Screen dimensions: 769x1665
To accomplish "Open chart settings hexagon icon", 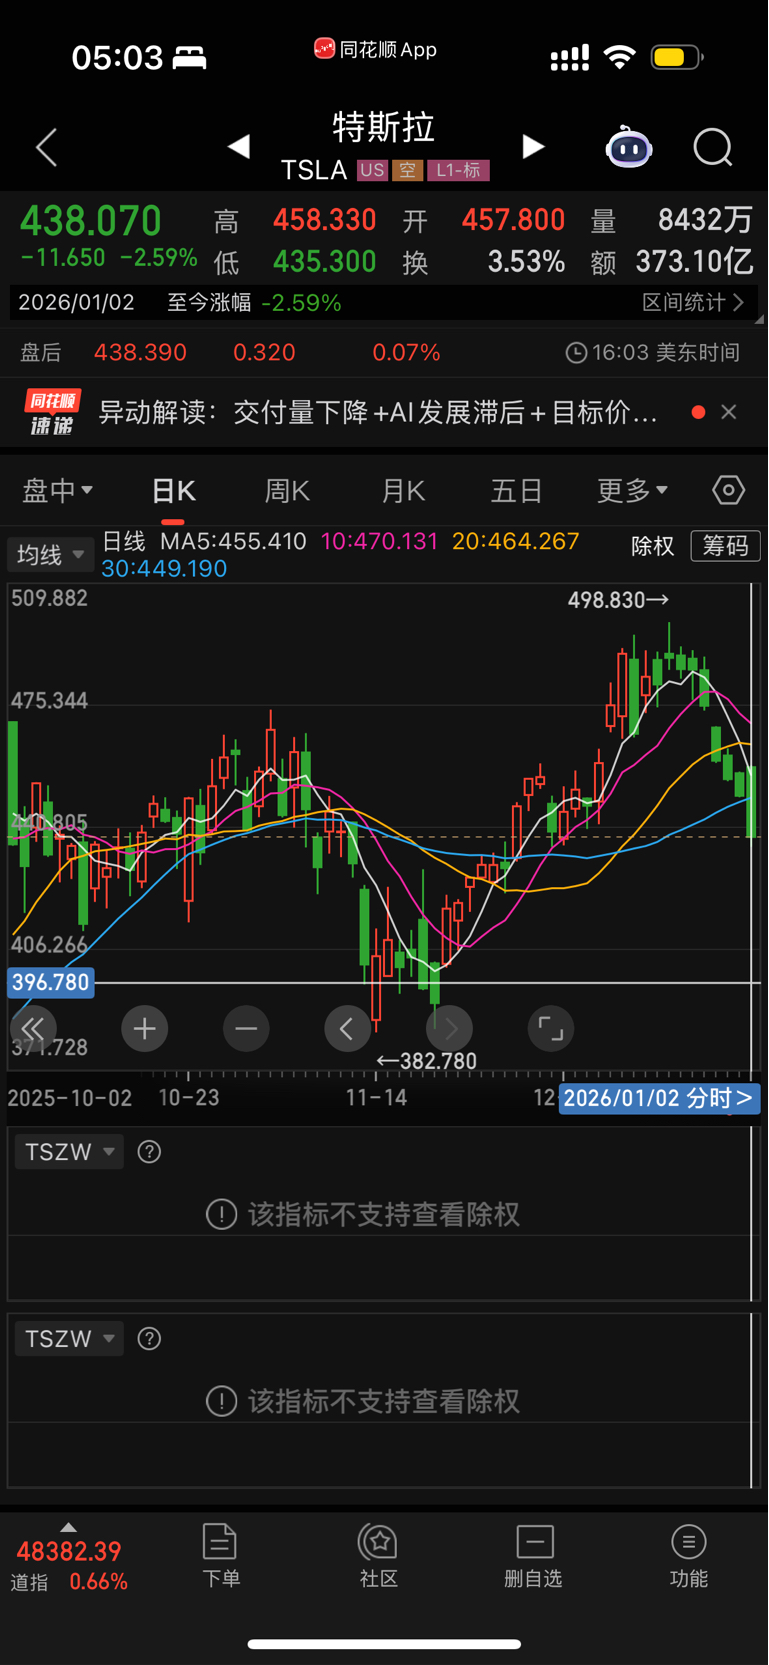I will pyautogui.click(x=729, y=490).
